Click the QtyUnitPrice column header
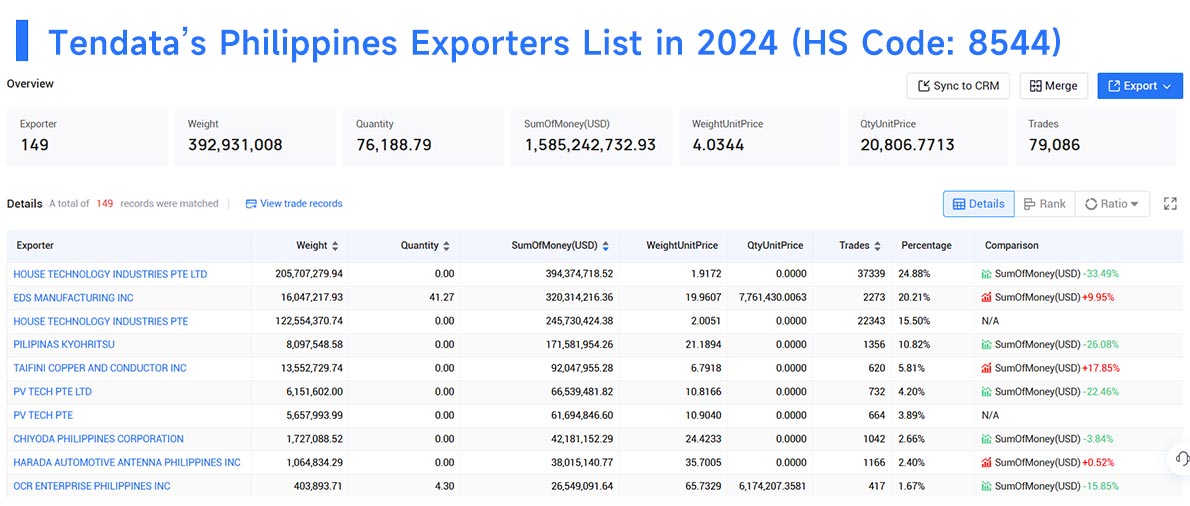Image resolution: width=1190 pixels, height=506 pixels. click(775, 246)
